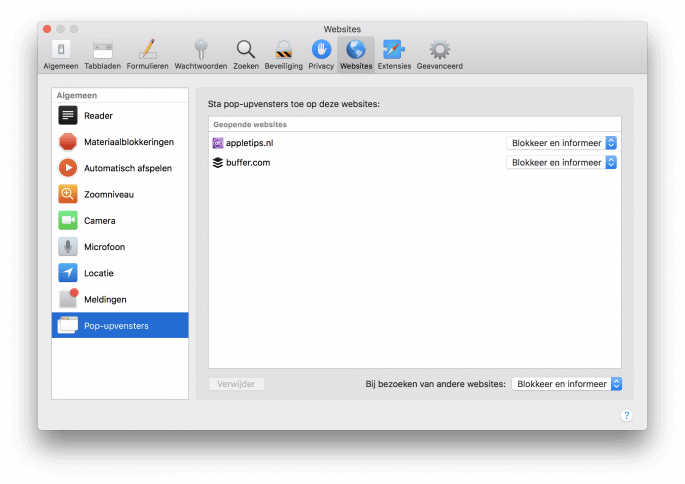The image size is (685, 484).
Task: Open the Beveiliging padlock pane
Action: click(284, 55)
